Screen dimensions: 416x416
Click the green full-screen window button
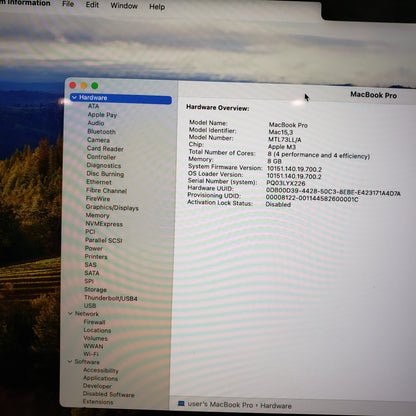coord(95,86)
